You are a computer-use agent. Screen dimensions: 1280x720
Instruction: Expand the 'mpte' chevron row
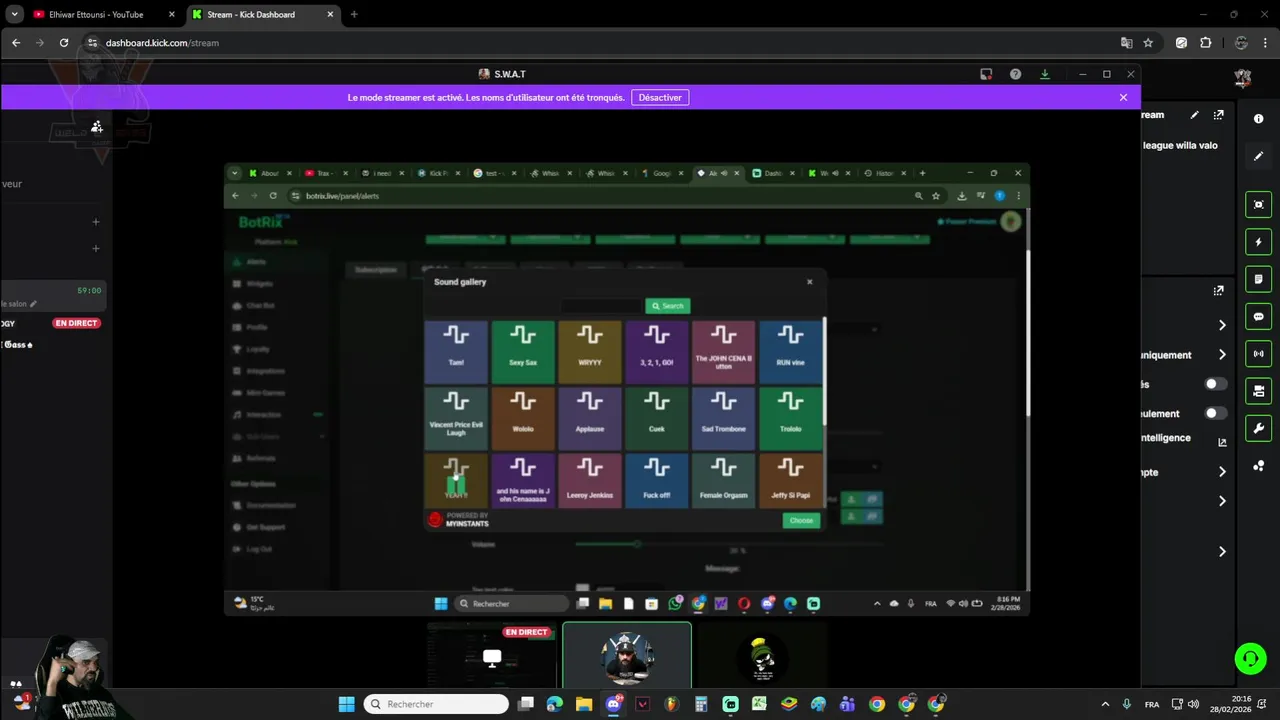click(x=1222, y=472)
